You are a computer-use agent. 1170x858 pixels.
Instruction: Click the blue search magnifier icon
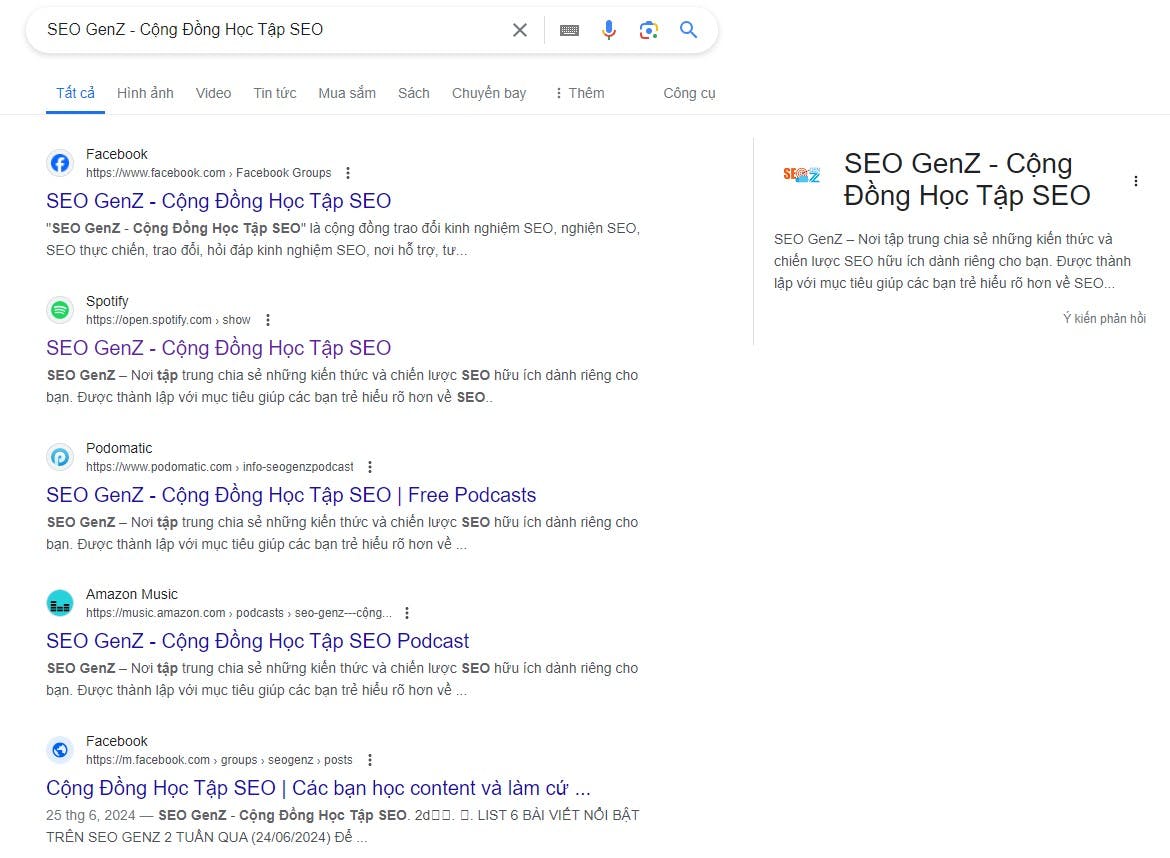688,30
